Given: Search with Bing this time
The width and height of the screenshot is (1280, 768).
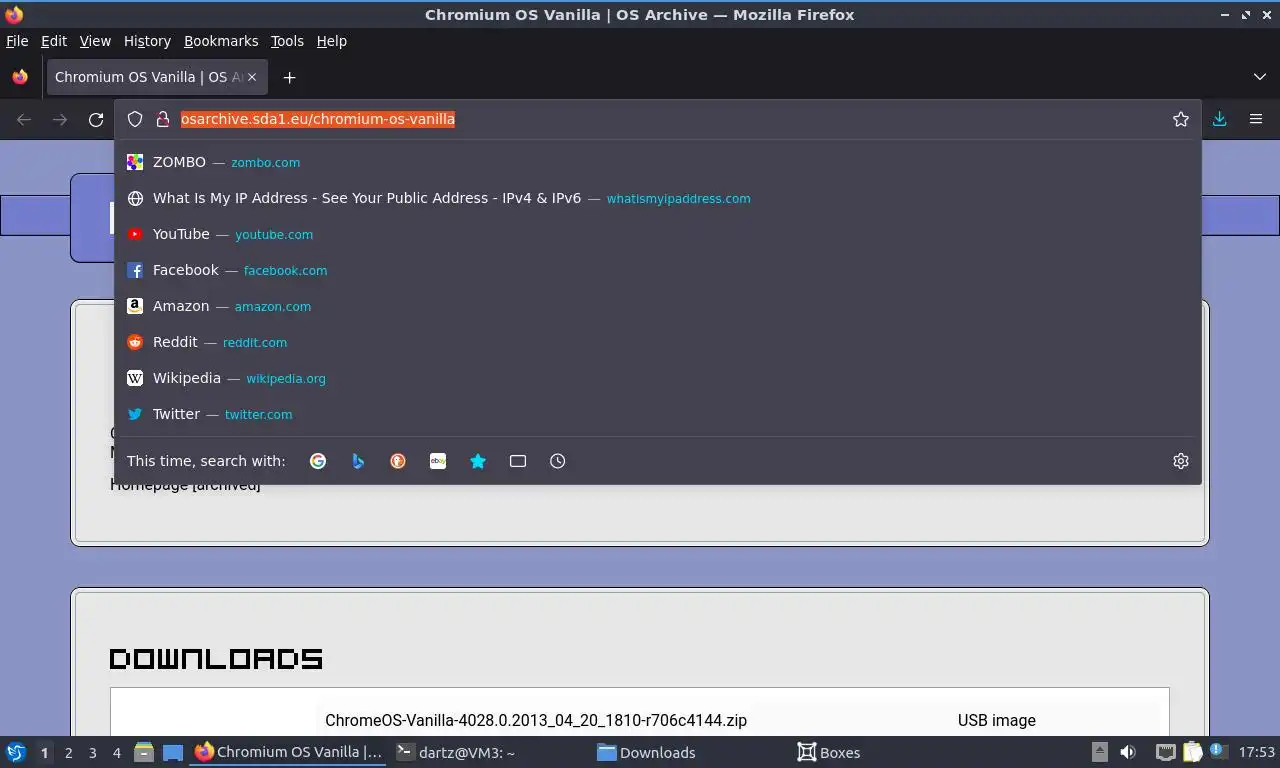Looking at the screenshot, I should 358,461.
